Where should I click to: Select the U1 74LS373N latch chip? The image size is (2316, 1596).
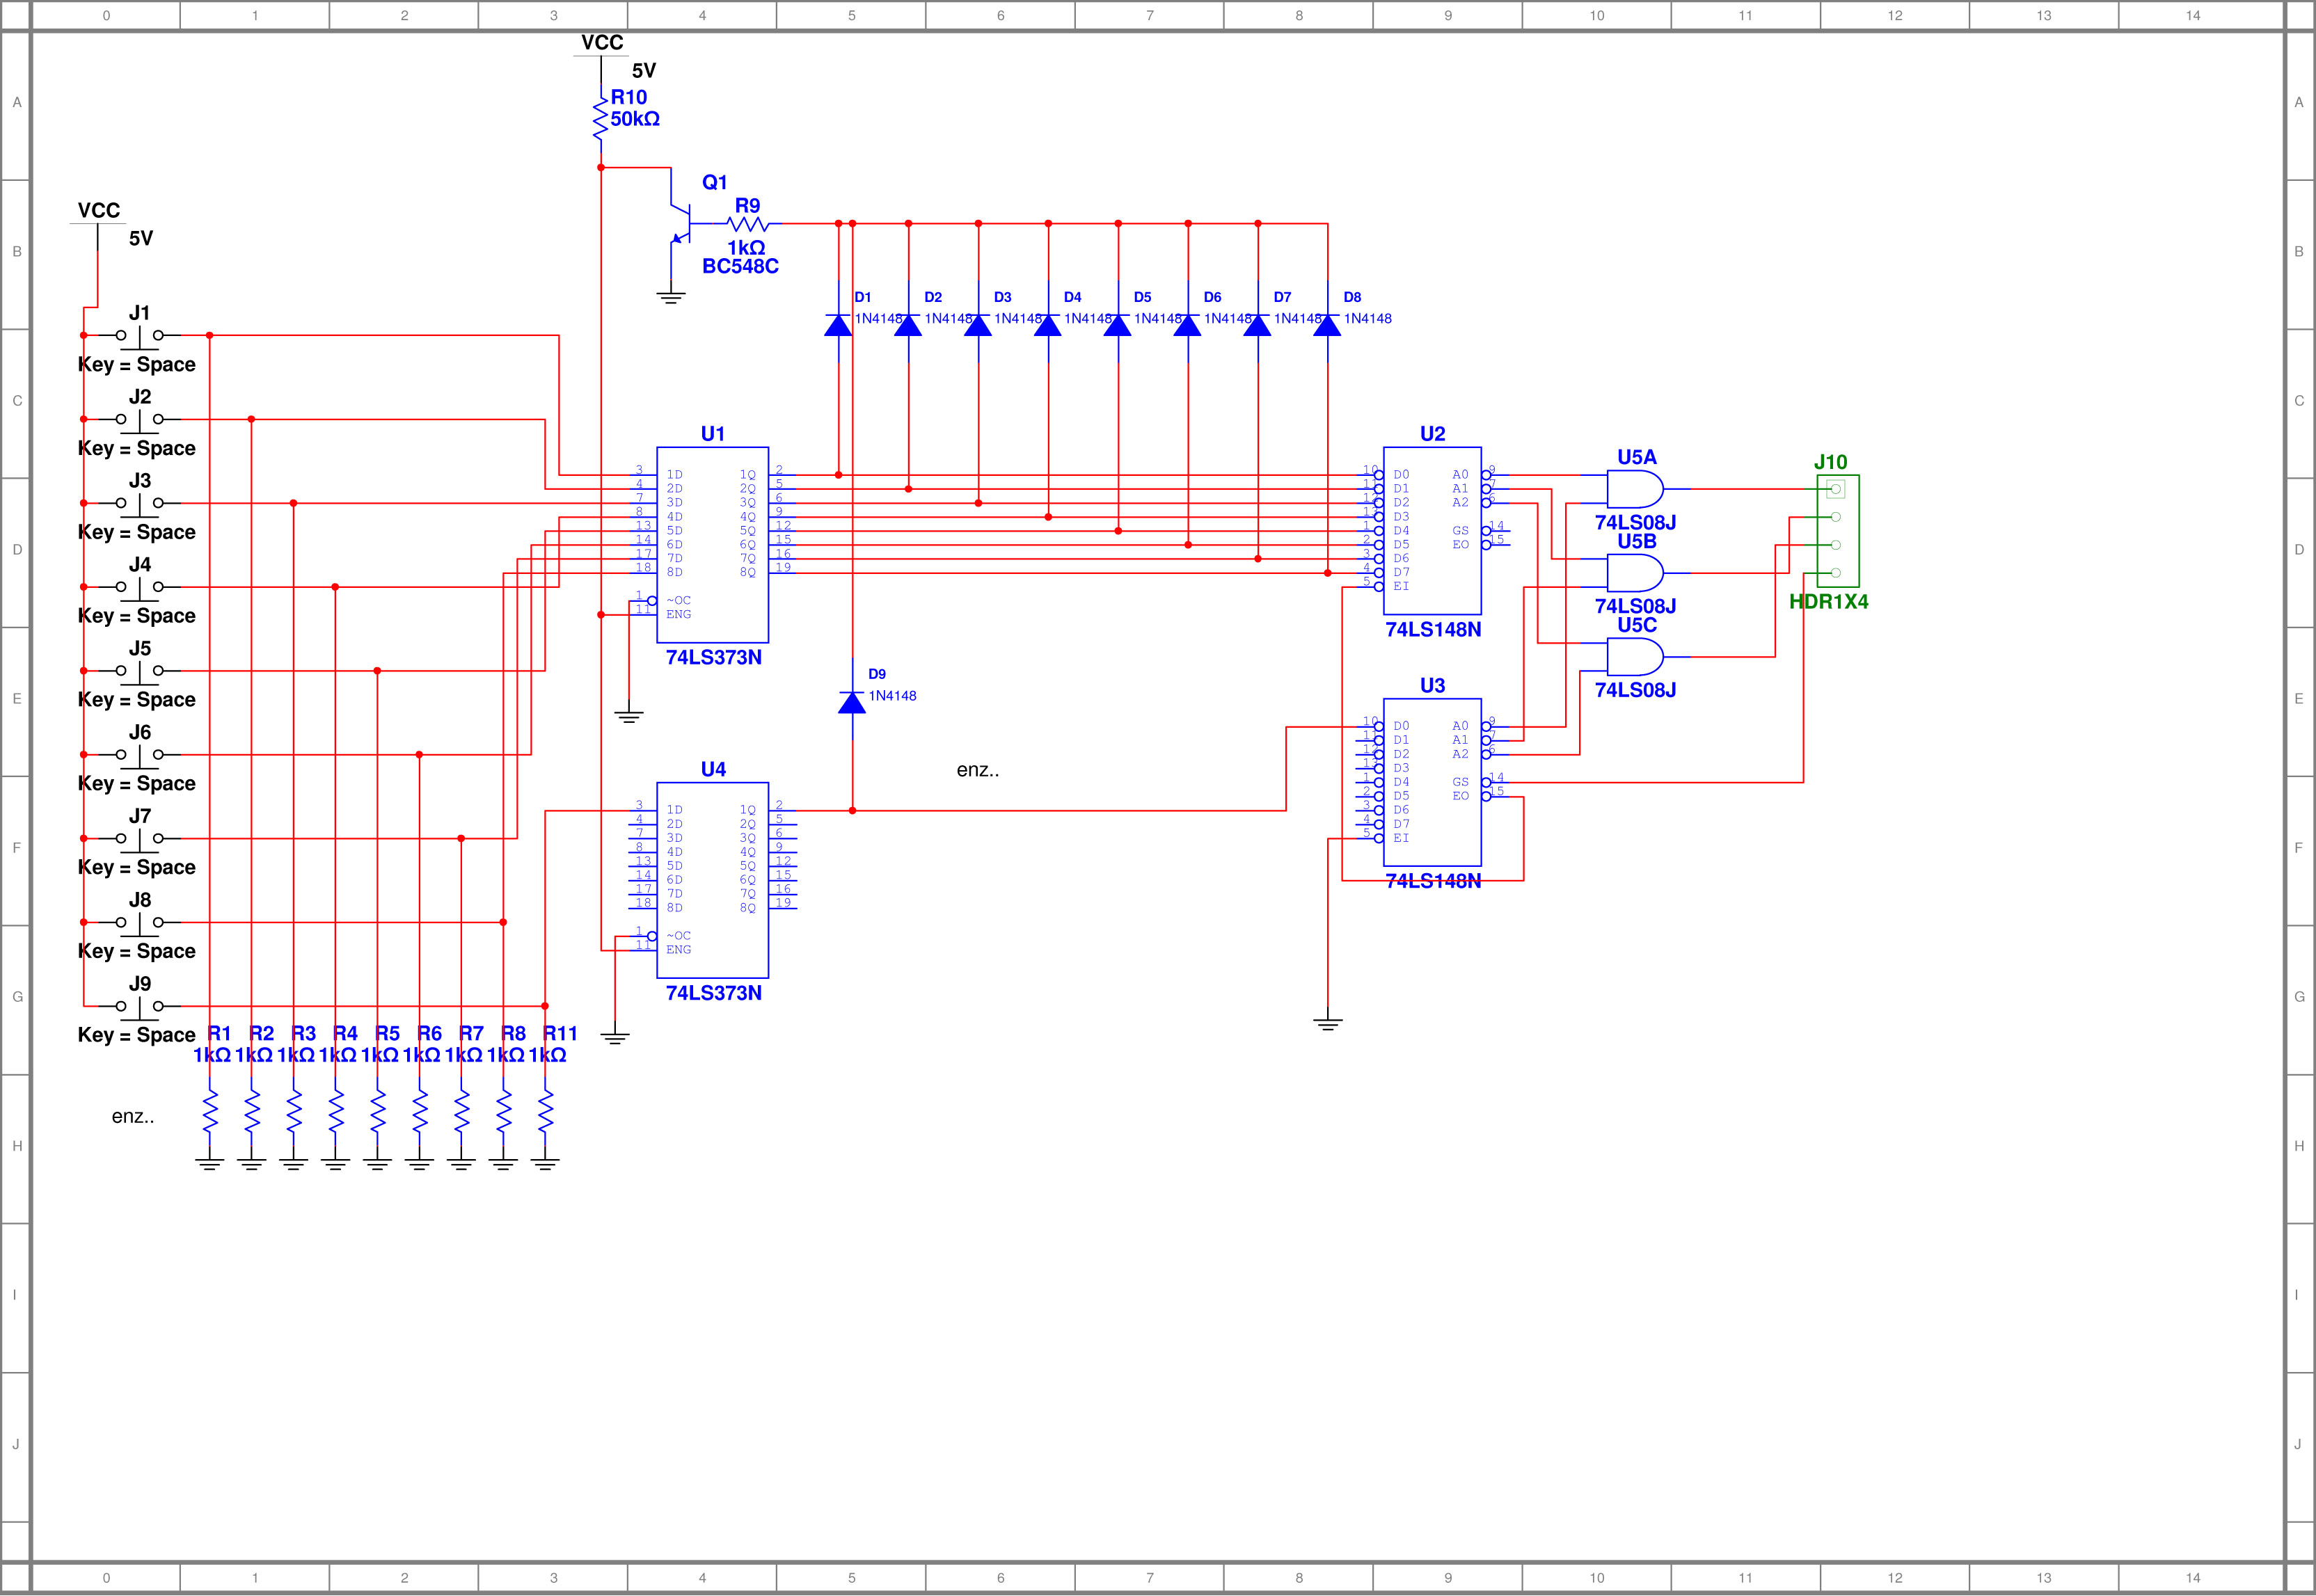(712, 545)
